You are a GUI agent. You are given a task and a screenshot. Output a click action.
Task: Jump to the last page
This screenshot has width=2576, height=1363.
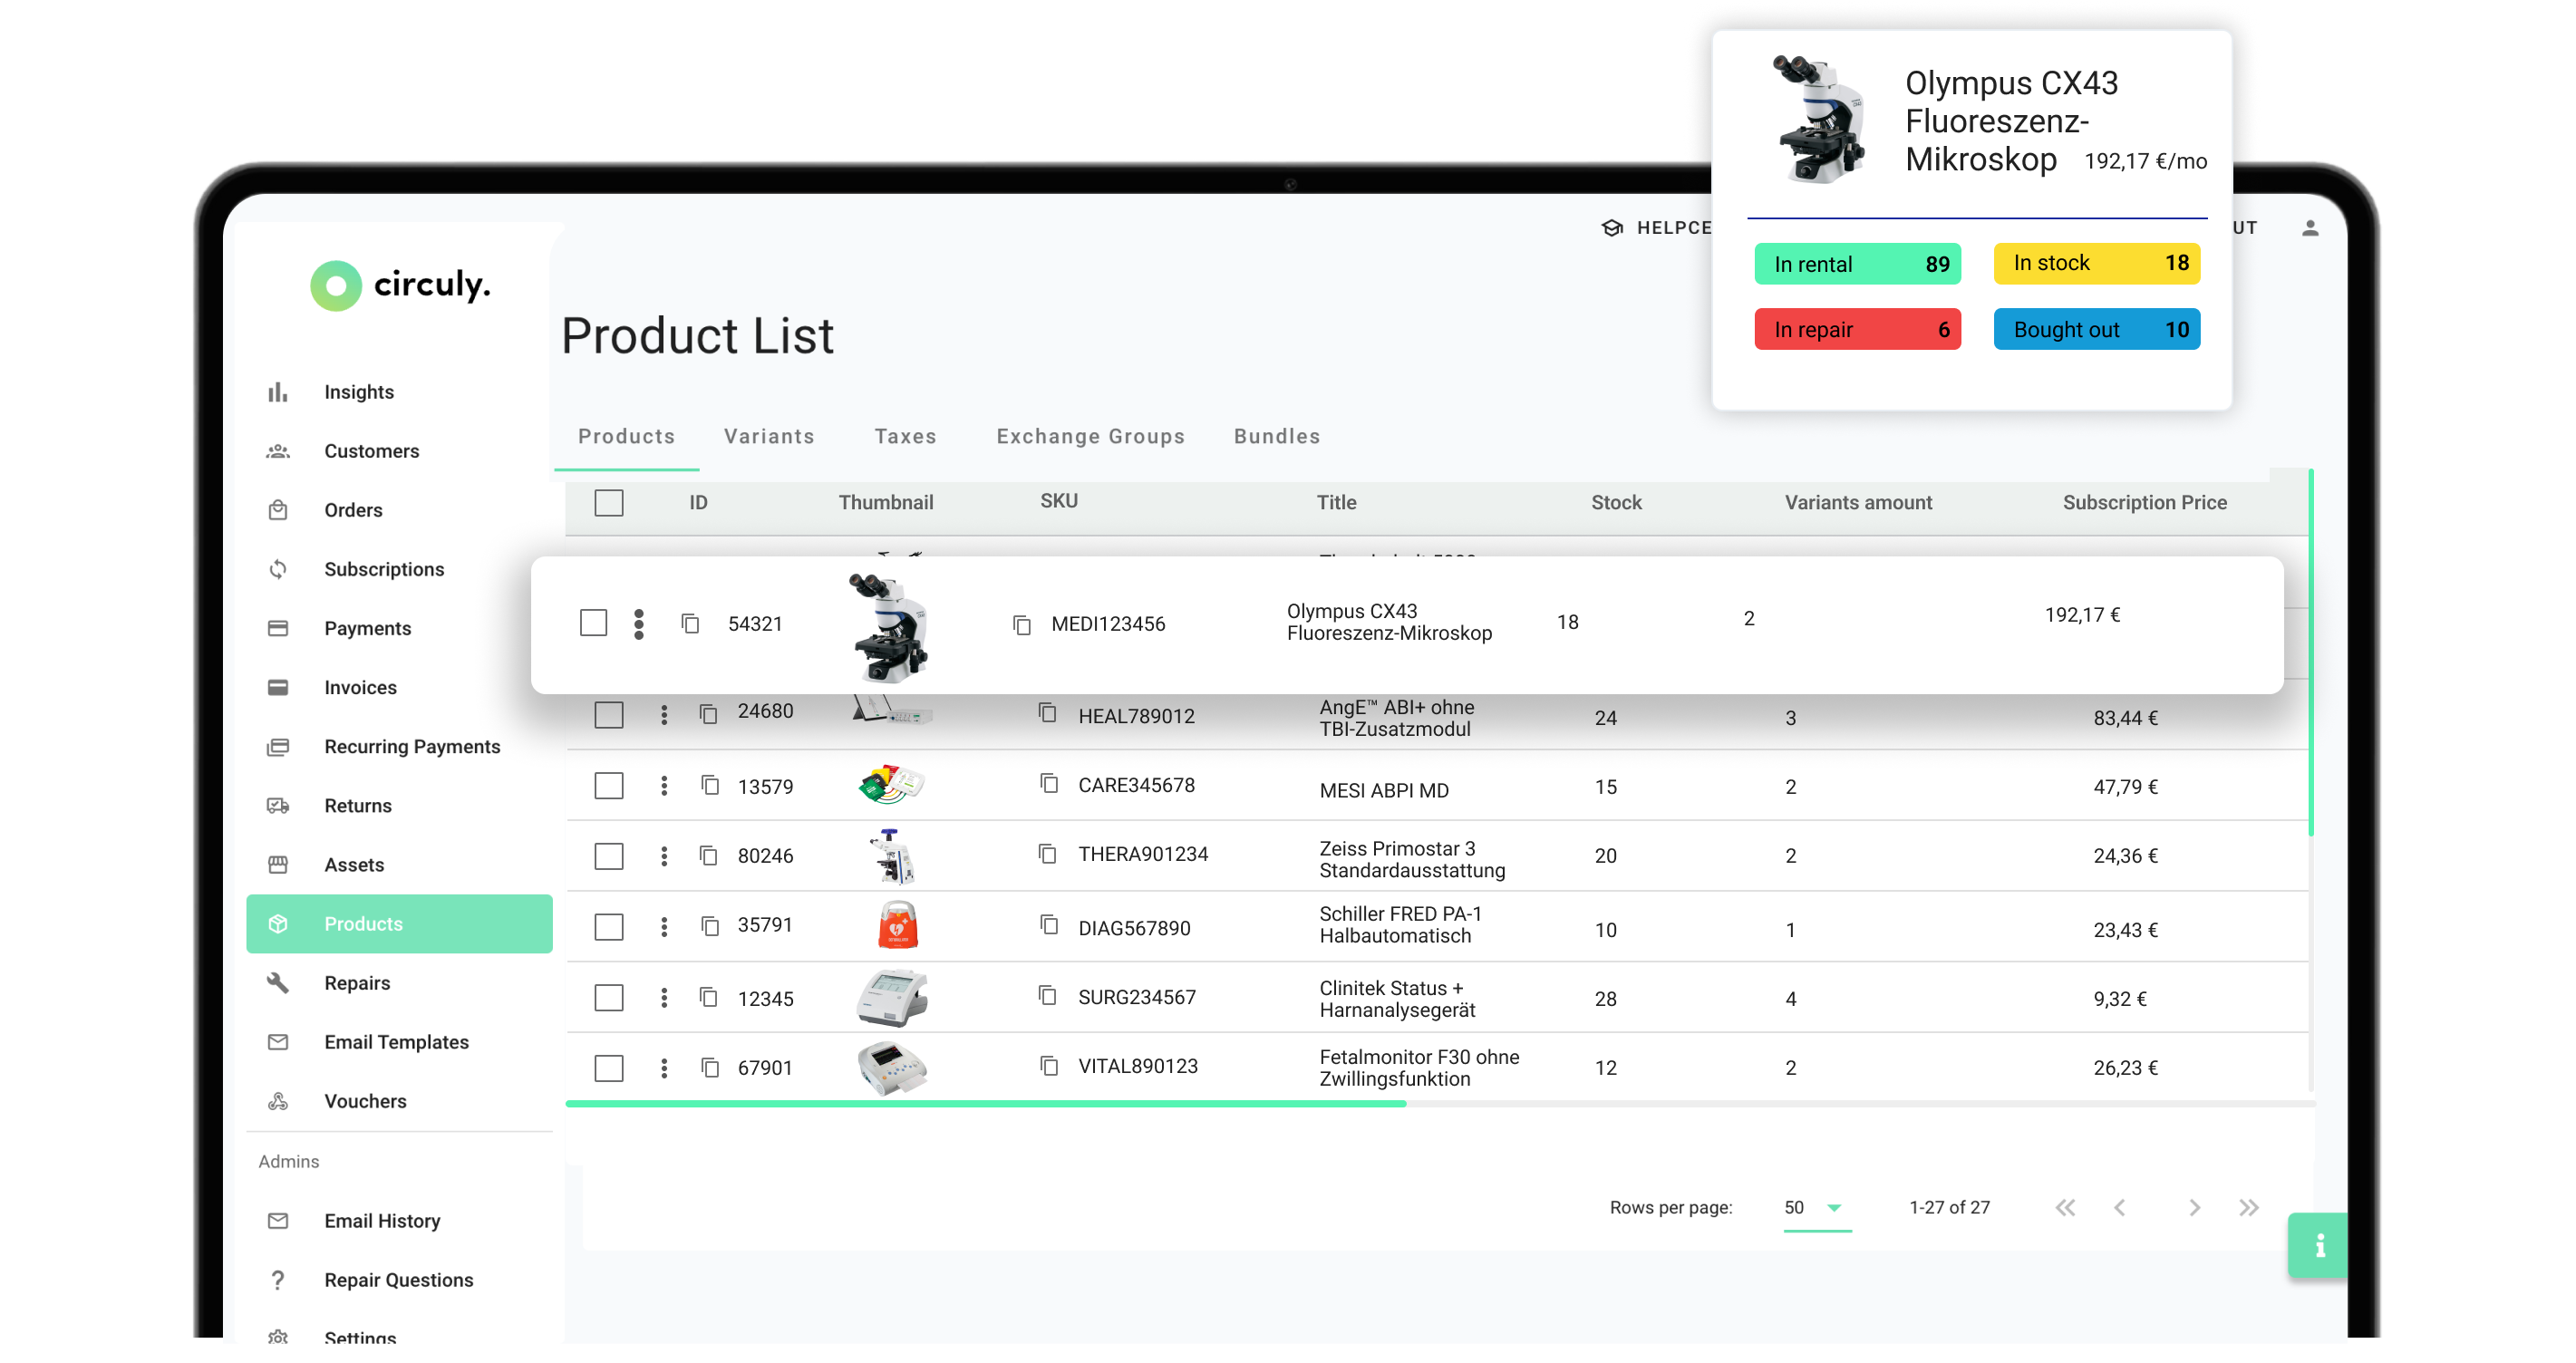point(2248,1207)
